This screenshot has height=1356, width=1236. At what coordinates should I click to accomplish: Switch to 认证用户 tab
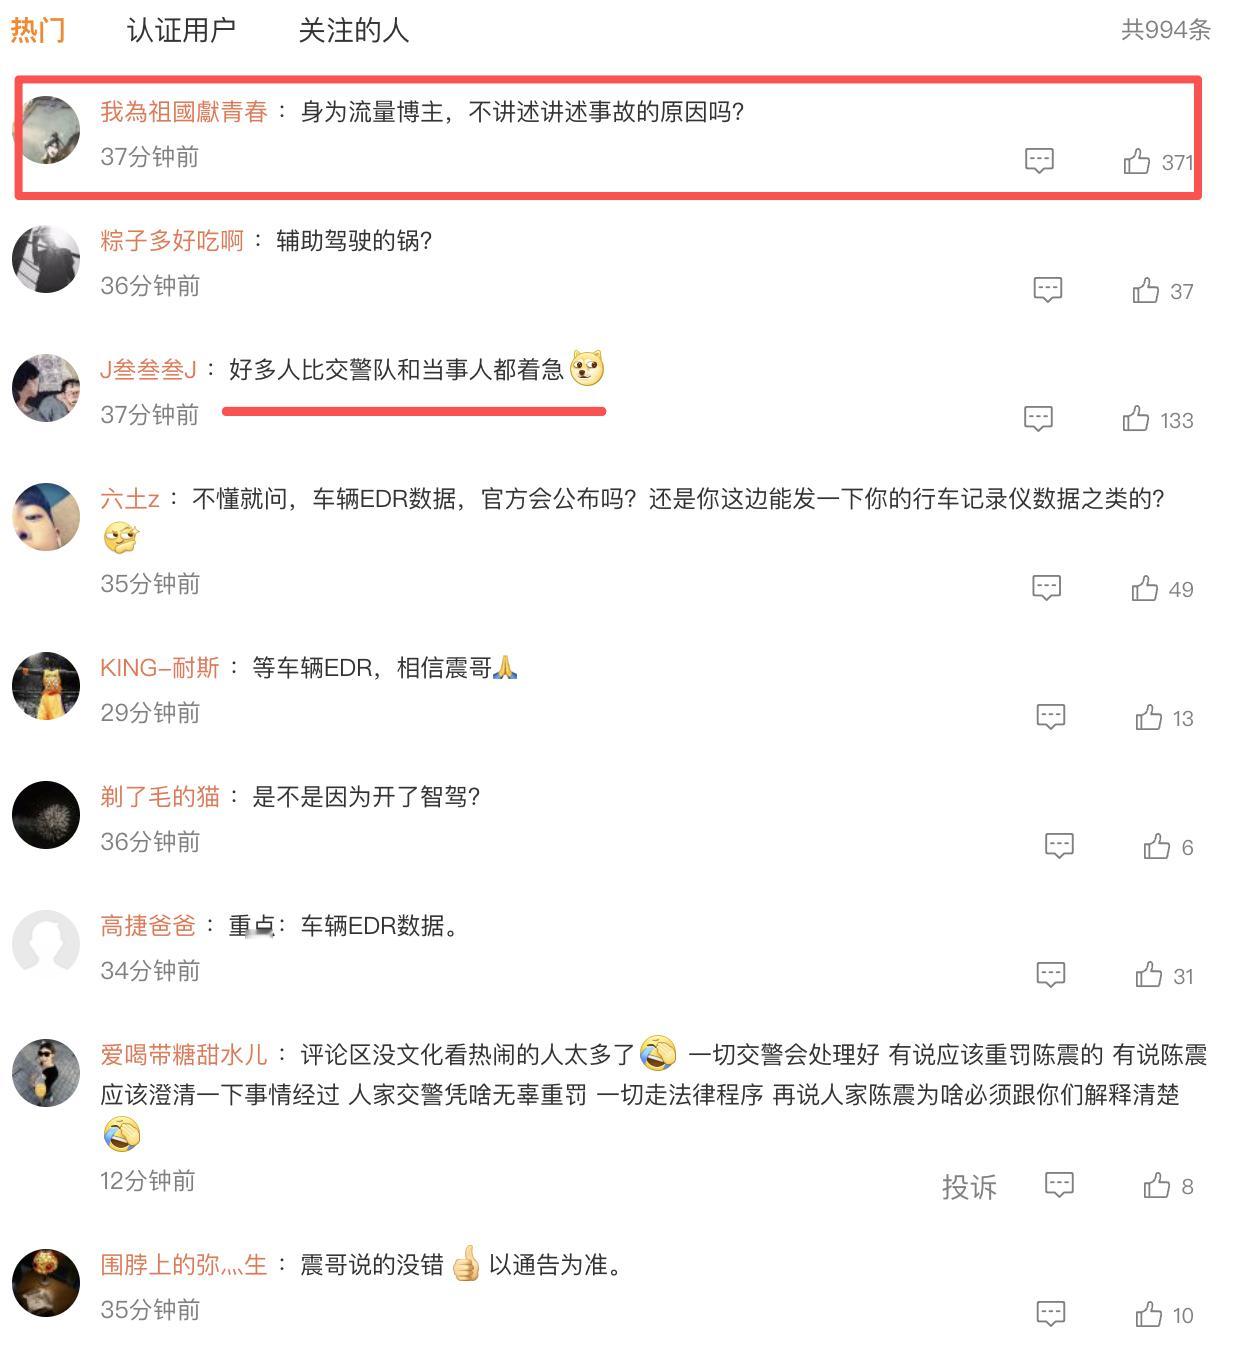181,30
